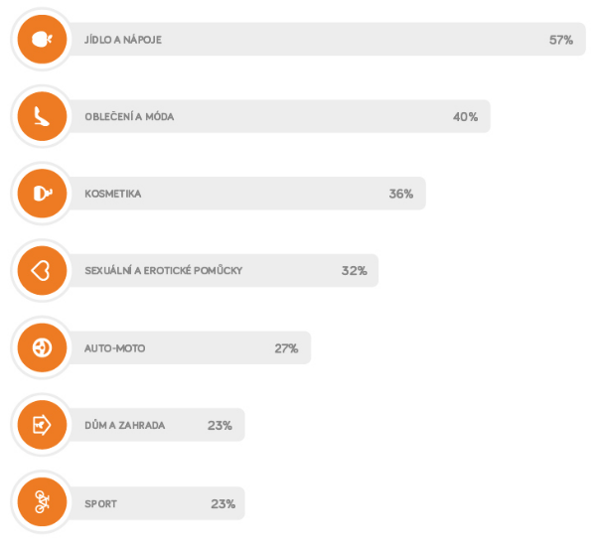The width and height of the screenshot is (600, 546).
Task: Click the perfume bottle cosmetics icon
Action: coord(42,194)
